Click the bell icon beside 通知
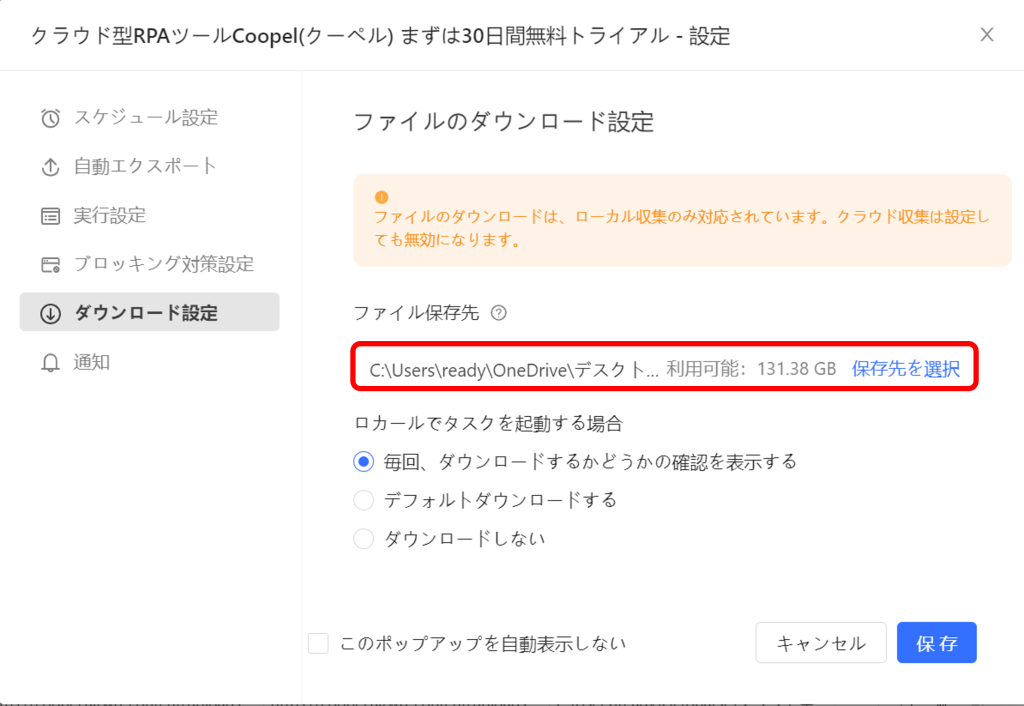This screenshot has height=706, width=1024. (x=50, y=362)
